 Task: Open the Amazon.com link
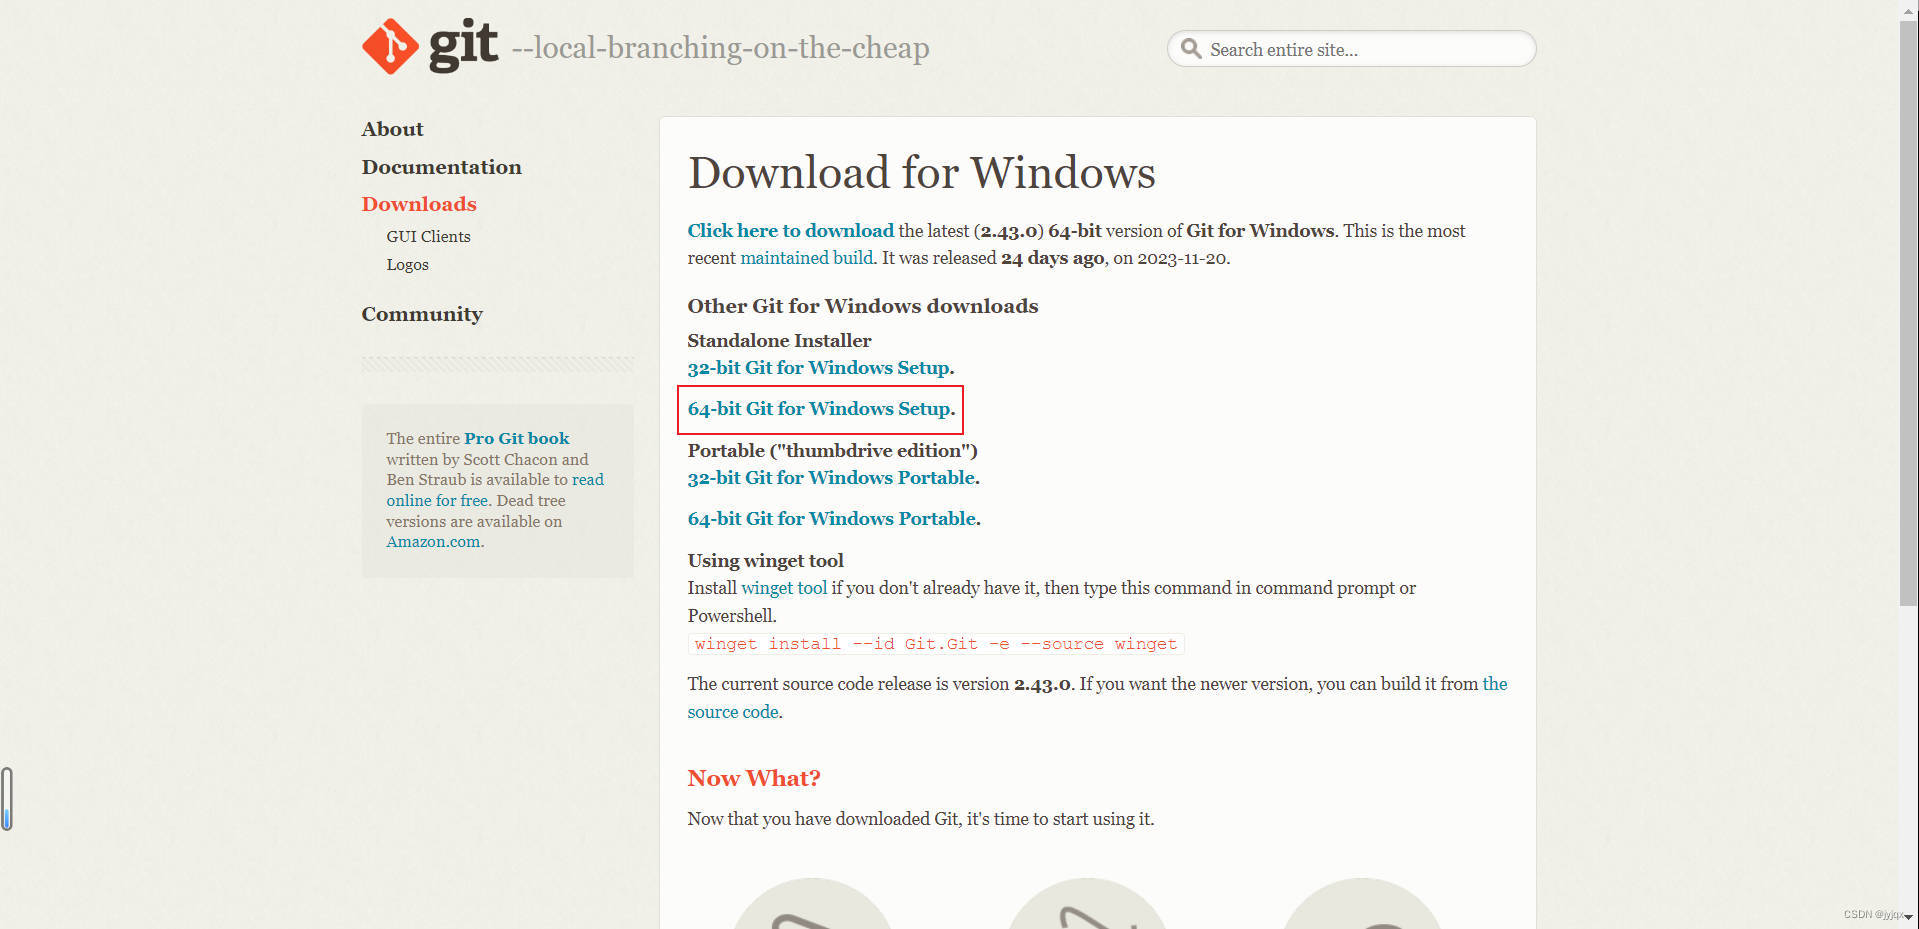tap(433, 542)
